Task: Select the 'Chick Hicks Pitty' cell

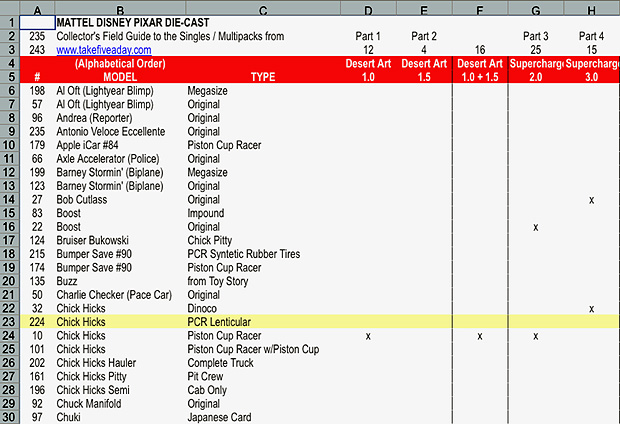Action: coord(91,376)
